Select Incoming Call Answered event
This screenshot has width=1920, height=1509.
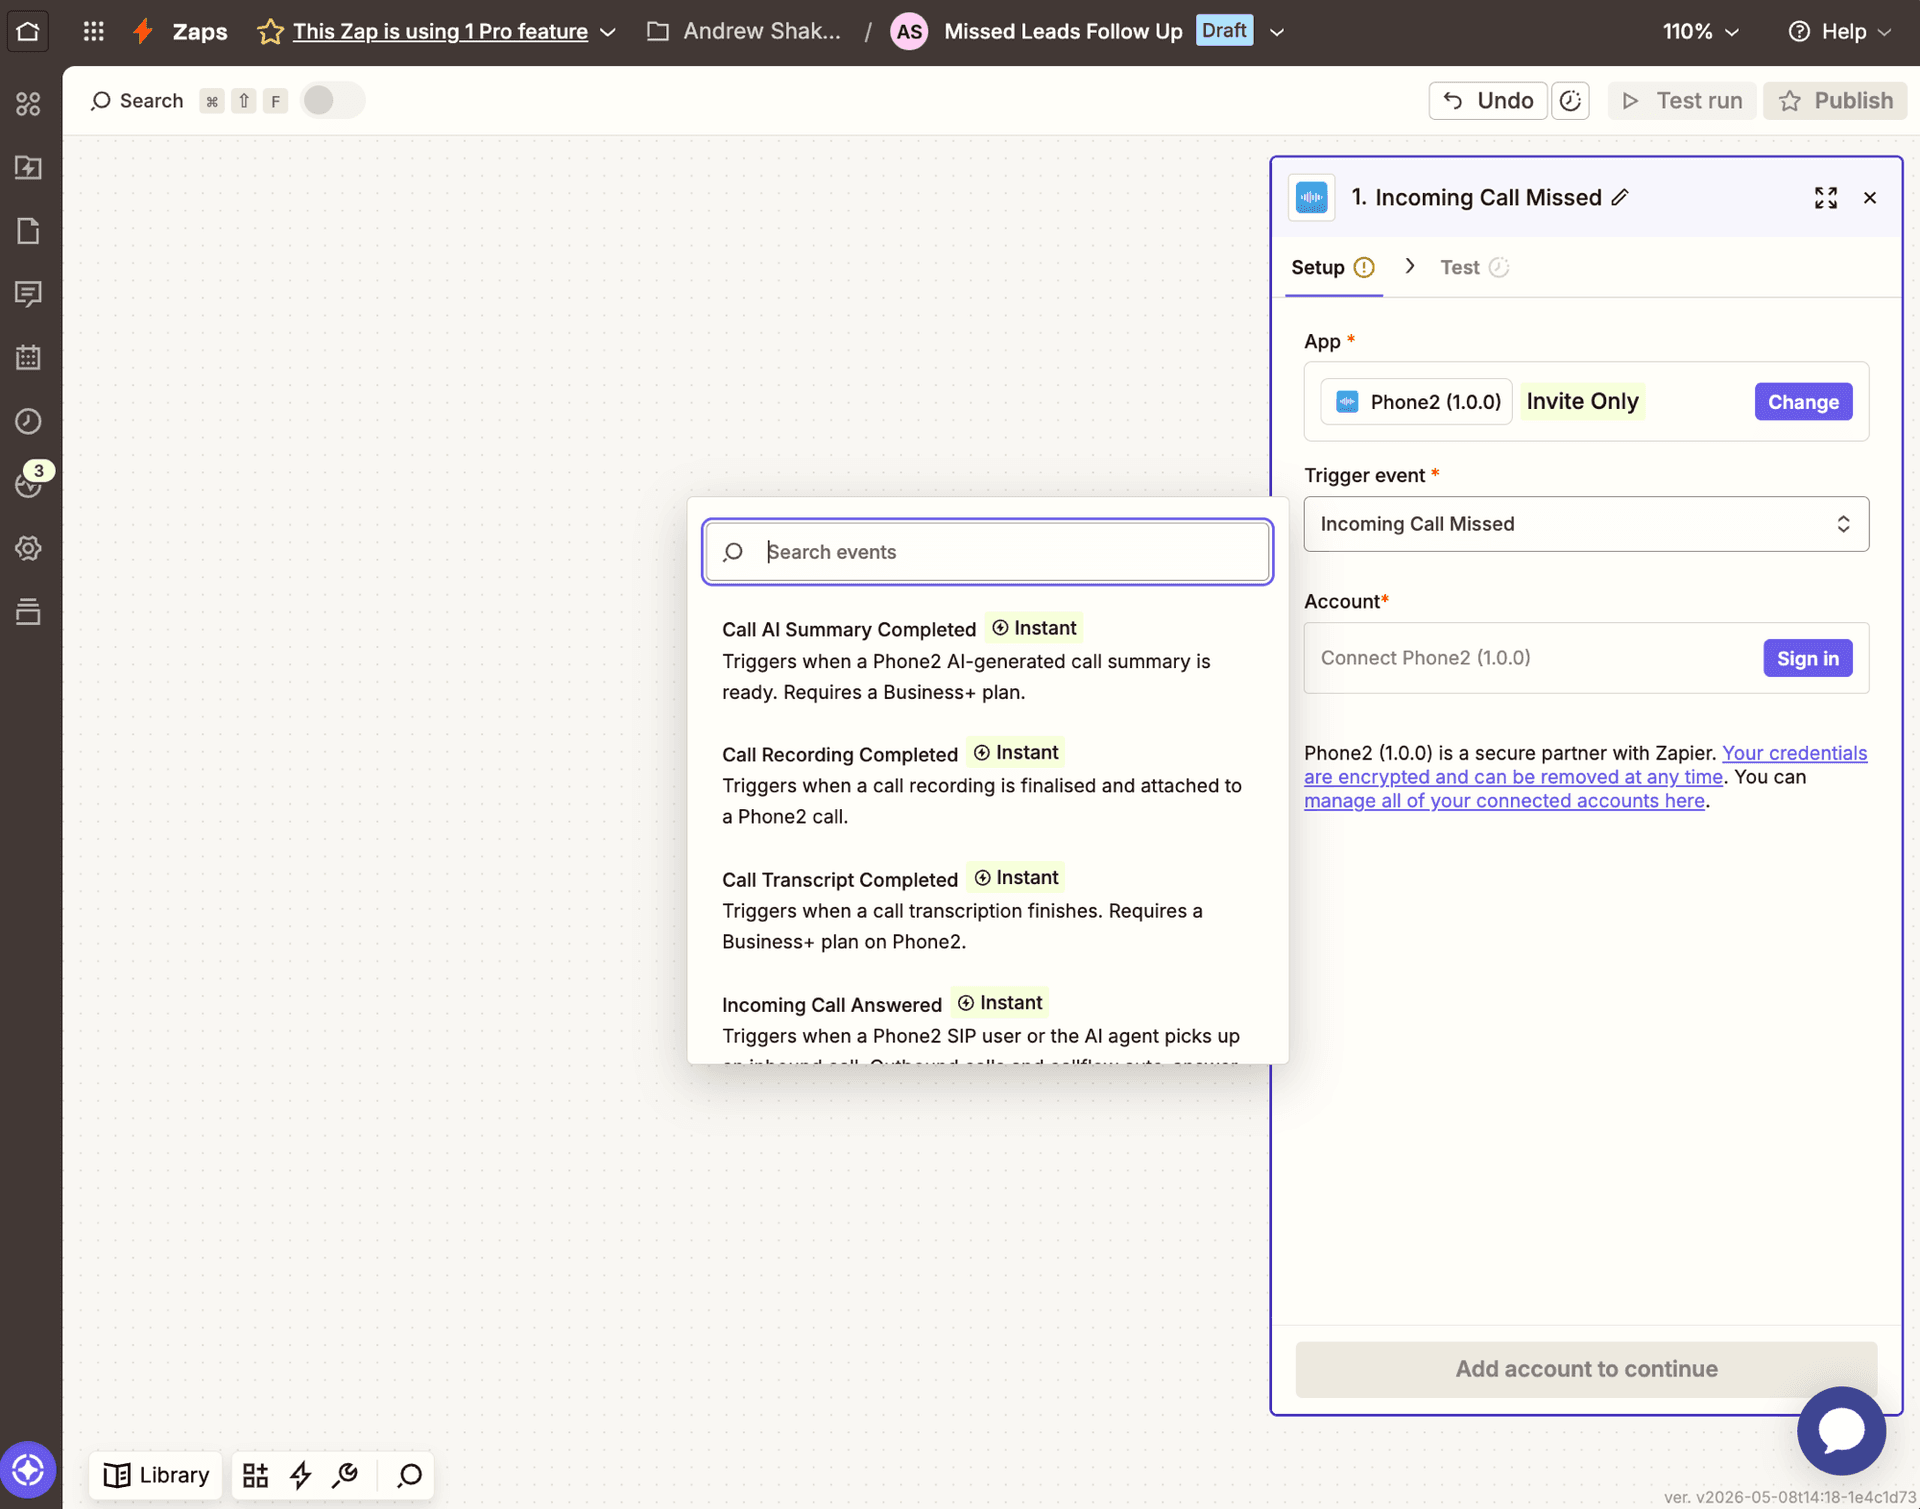pyautogui.click(x=987, y=1024)
